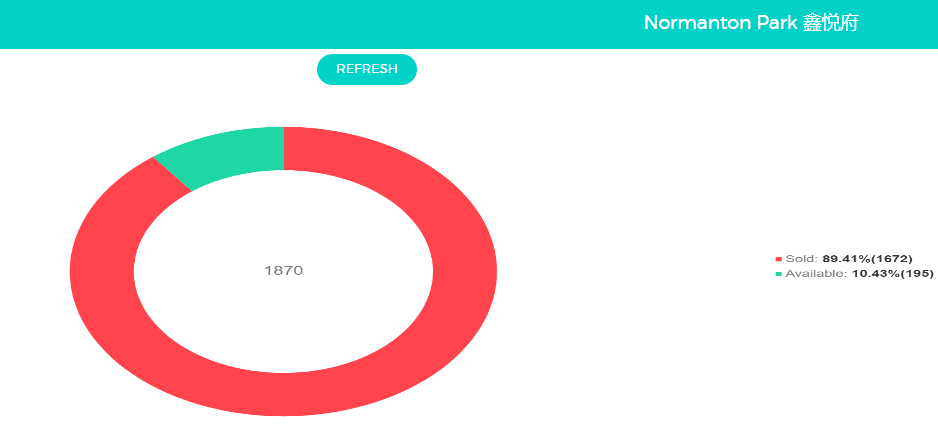Screen dimensions: 938x443
Task: Click the (195) available units count
Action: 918,274
